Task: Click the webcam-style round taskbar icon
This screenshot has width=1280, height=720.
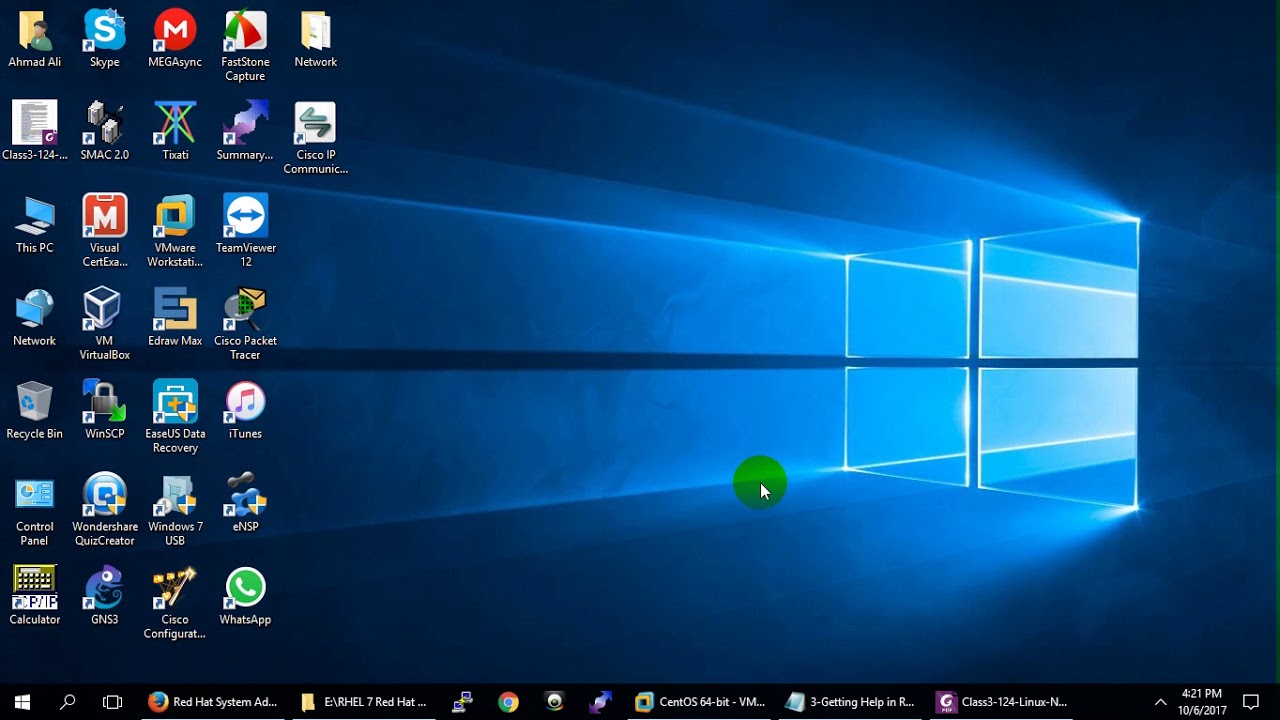Action: pyautogui.click(x=554, y=702)
